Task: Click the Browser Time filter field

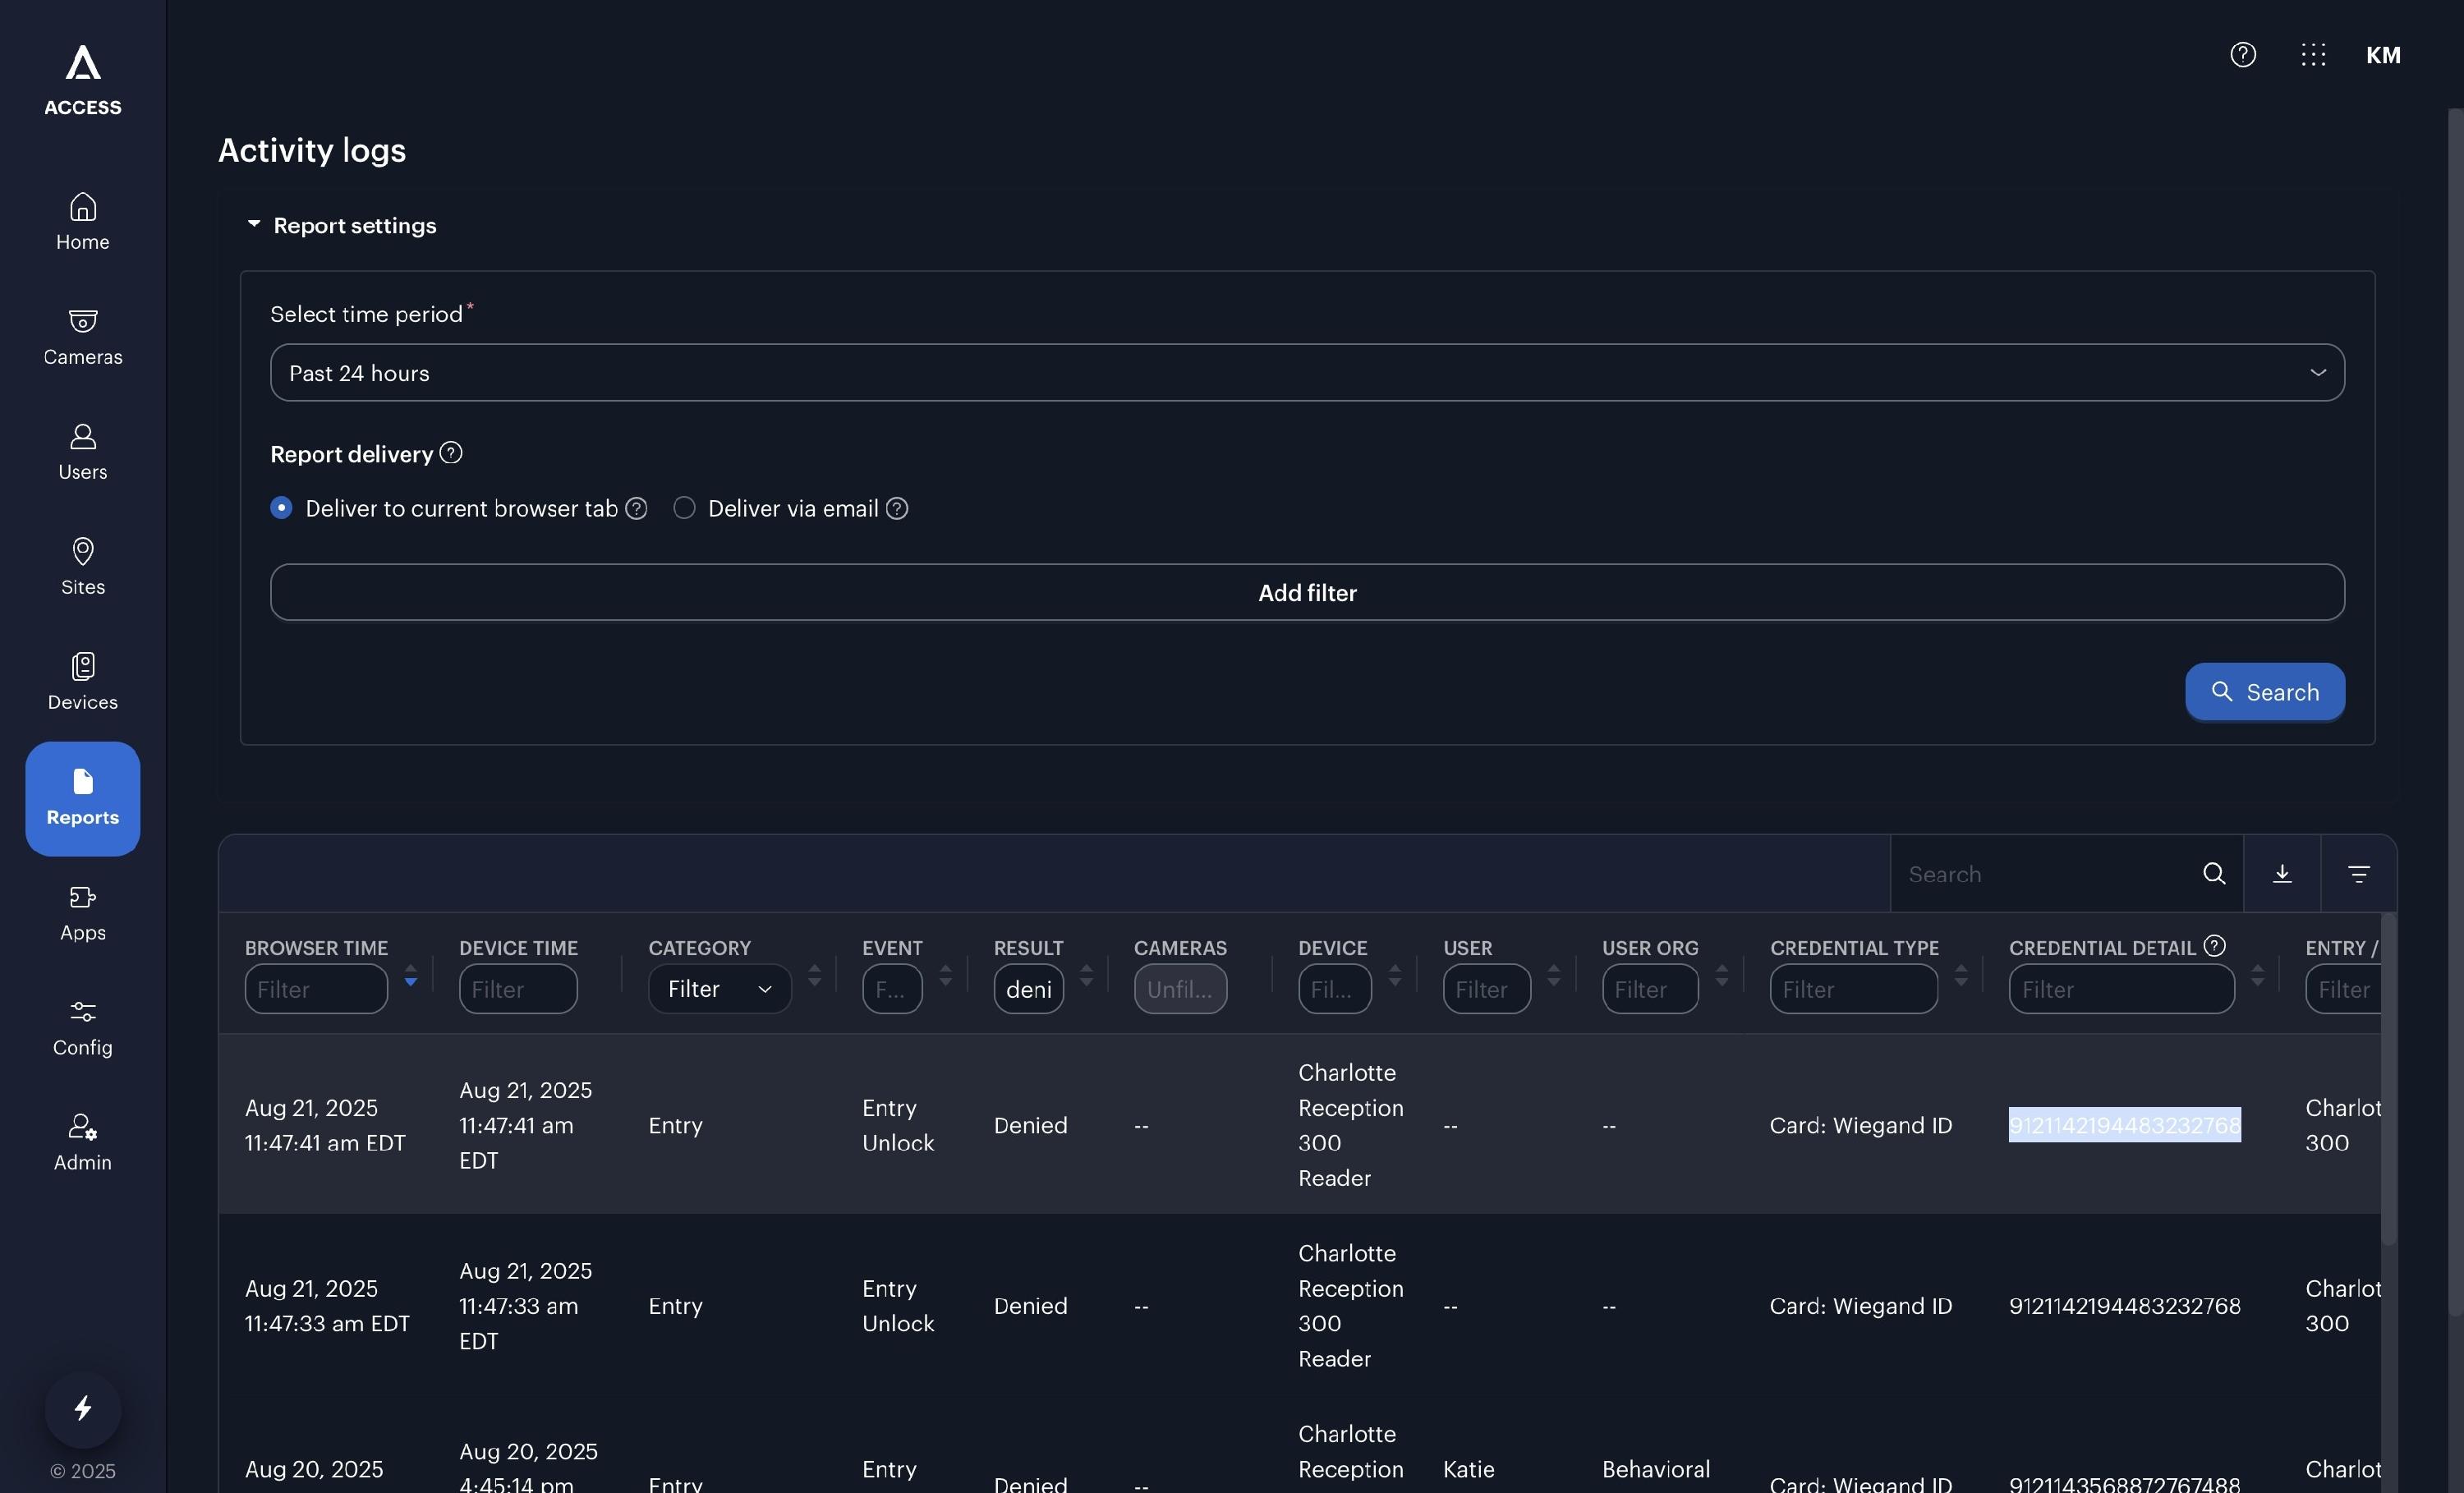Action: [x=316, y=989]
